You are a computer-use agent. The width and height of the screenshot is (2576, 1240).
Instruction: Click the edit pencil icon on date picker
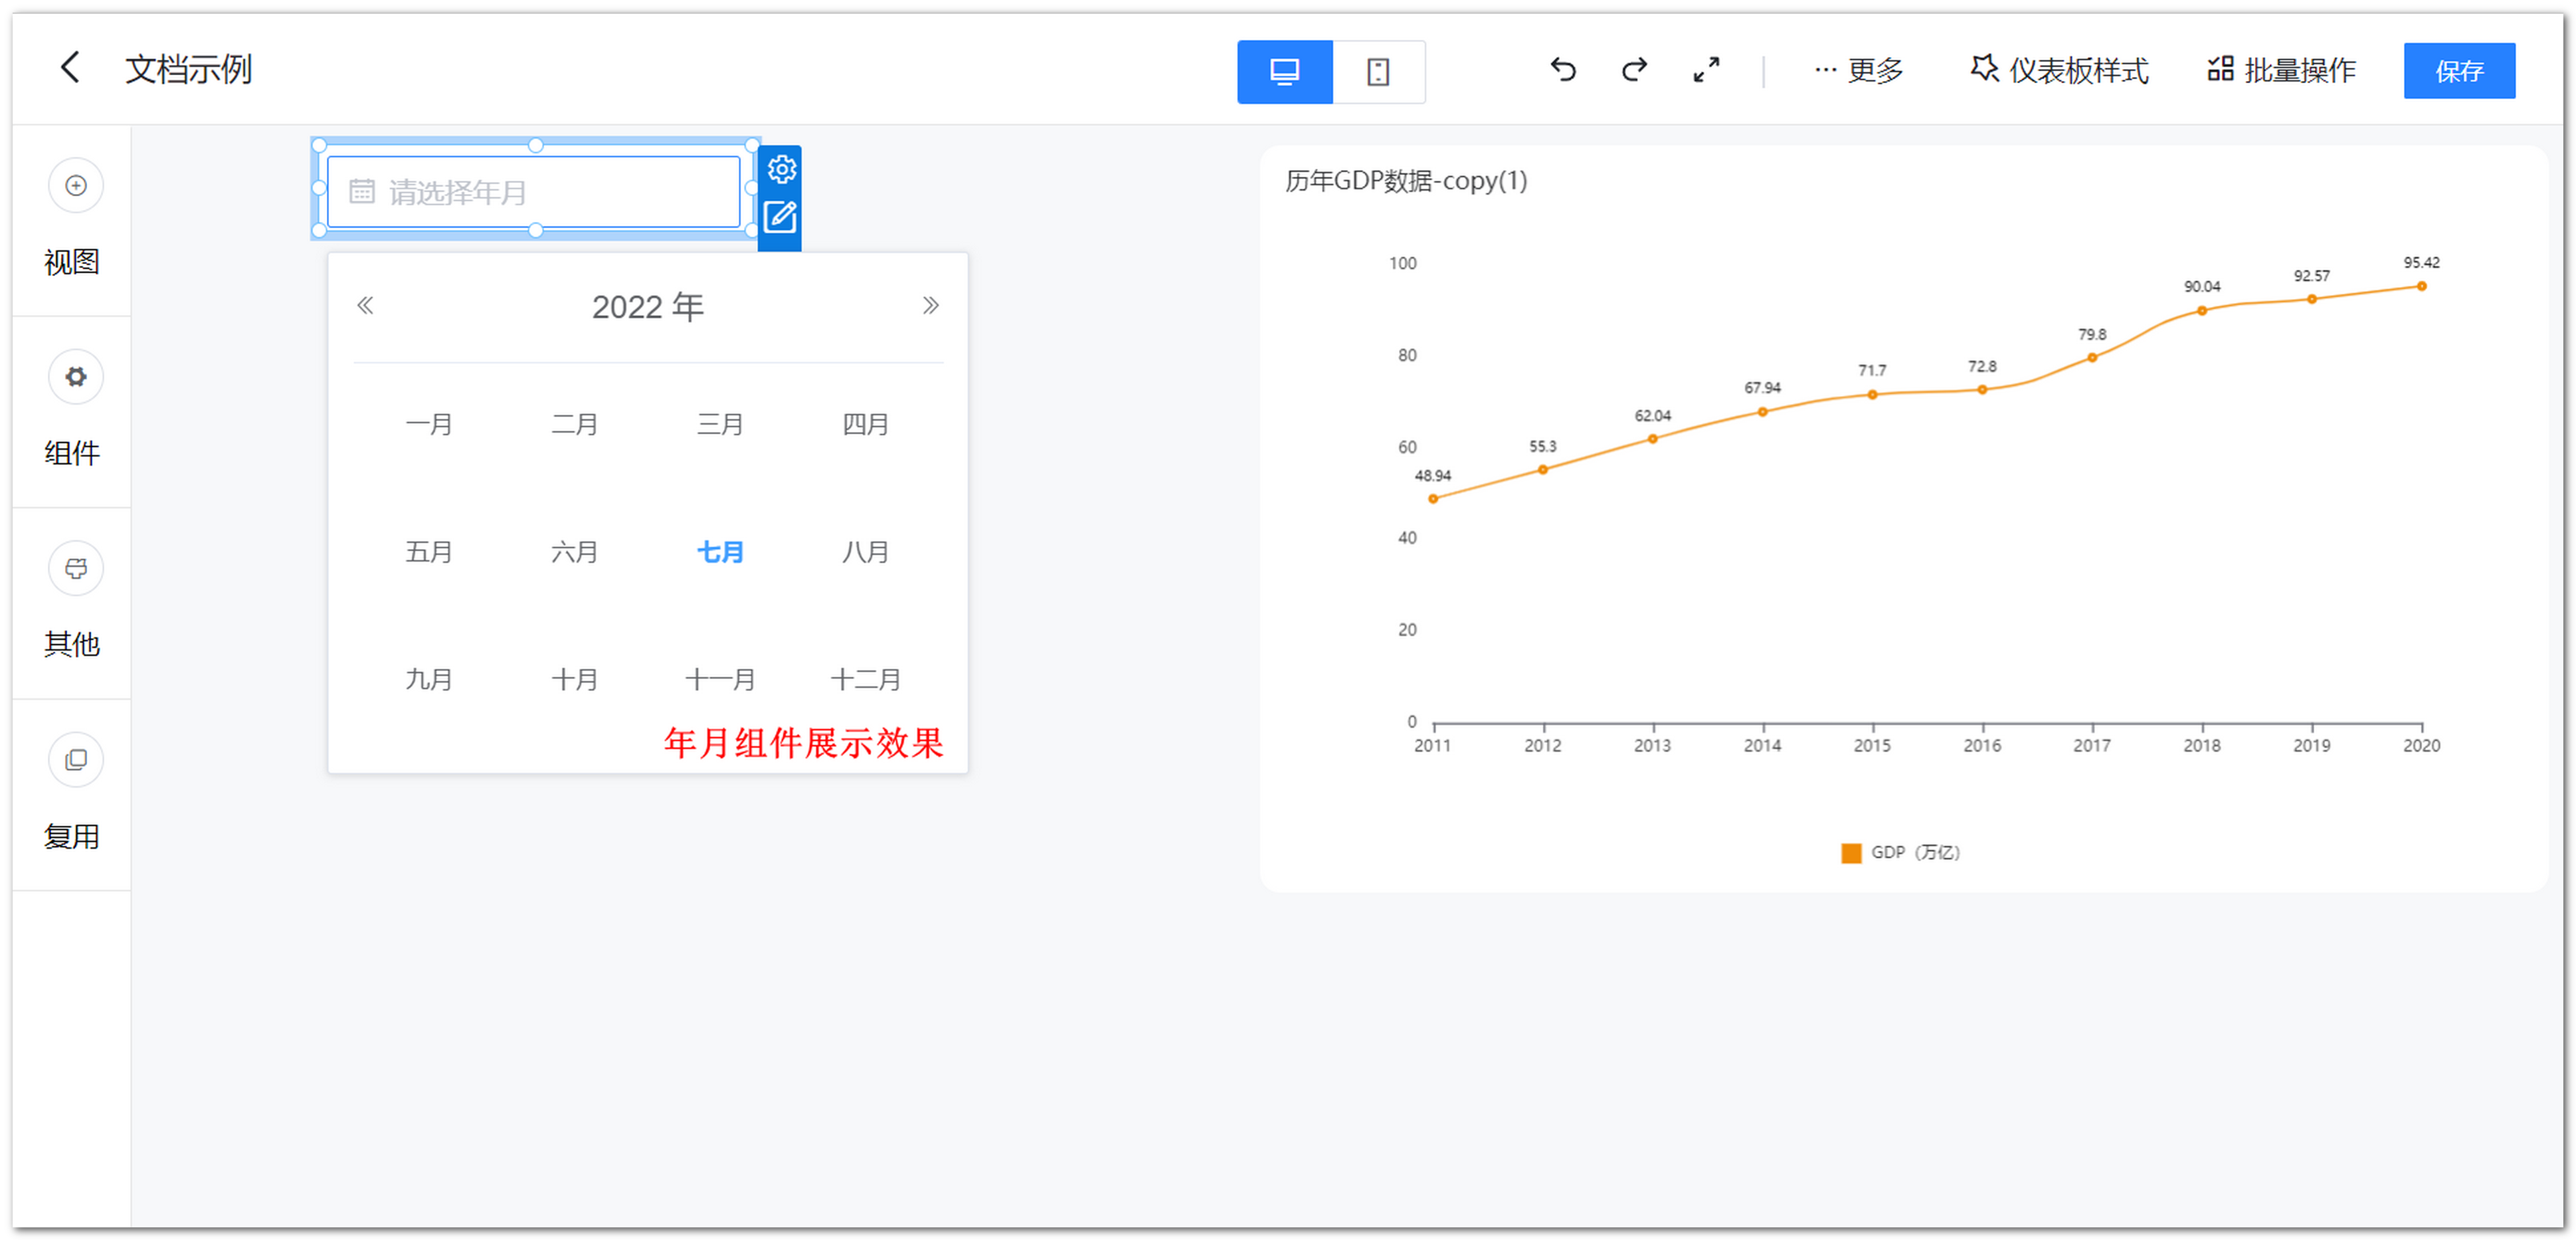(x=781, y=216)
